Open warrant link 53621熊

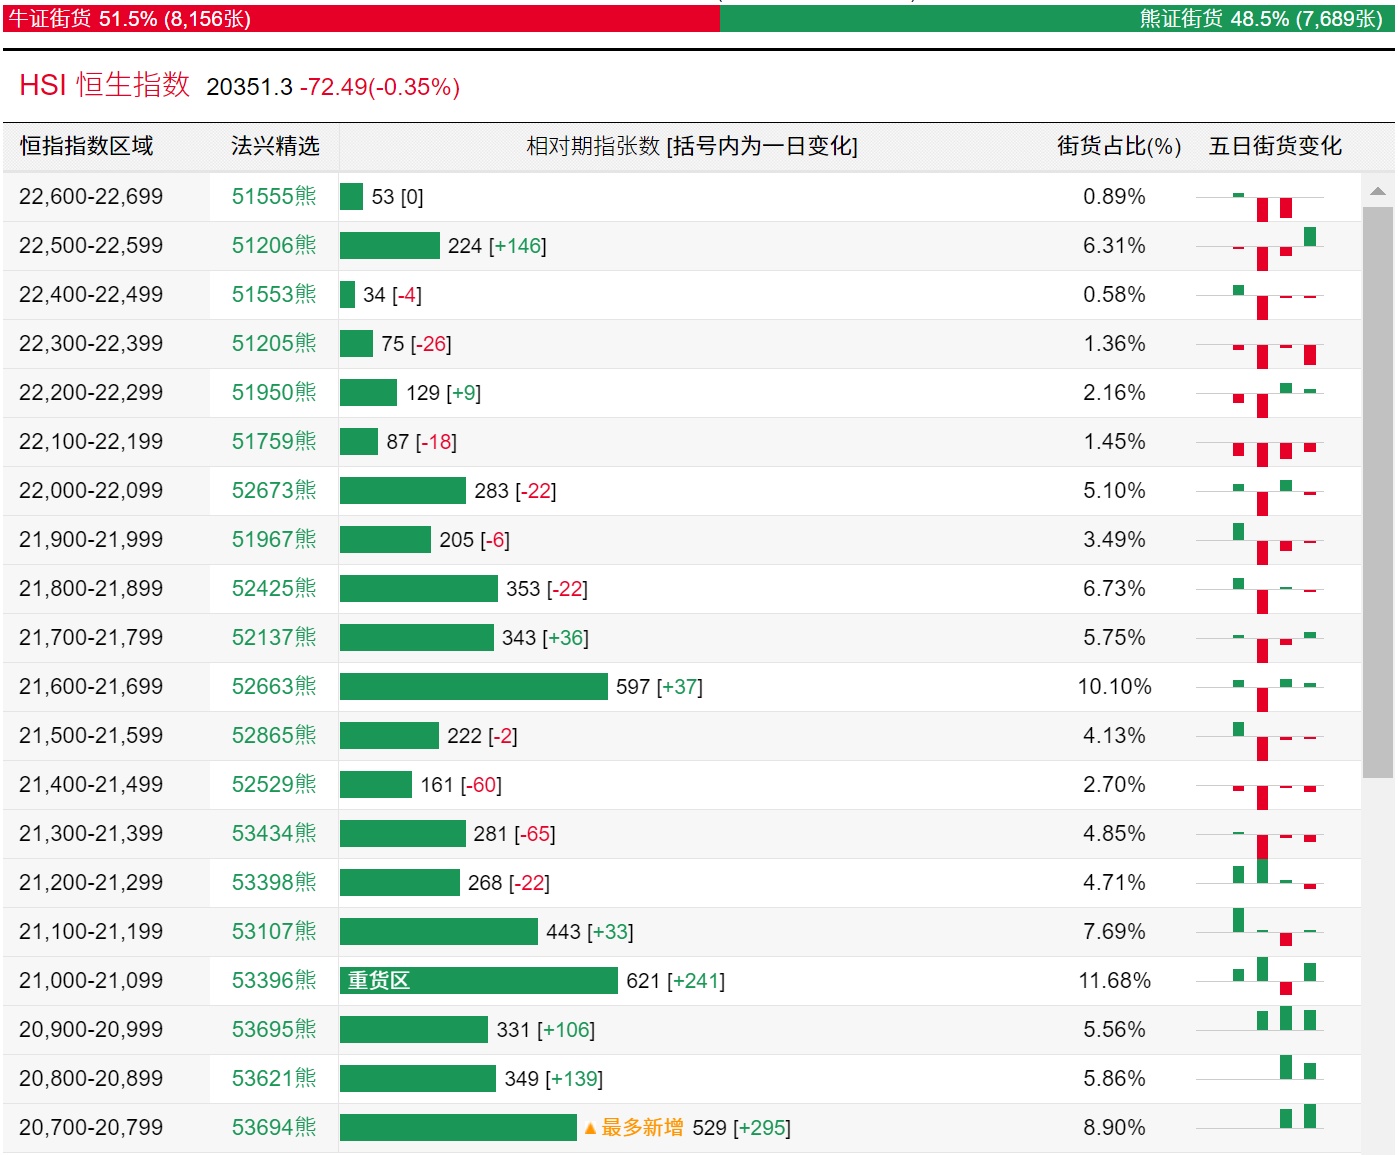(274, 1078)
